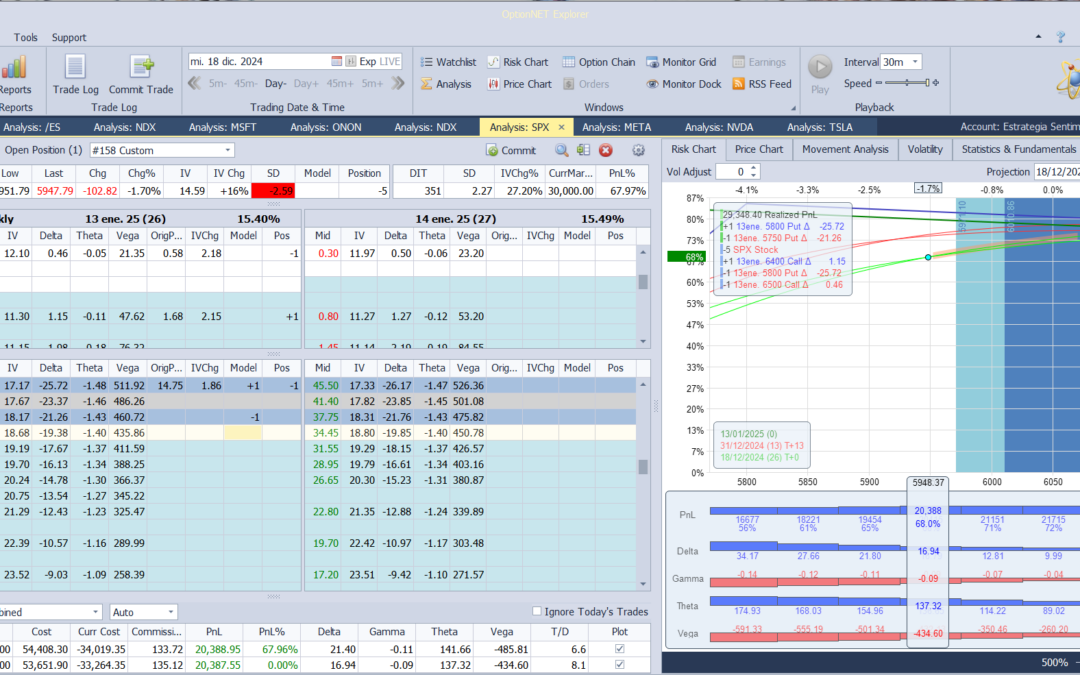Open the Analysis window from ribbon
The image size is (1080, 675).
[x=446, y=84]
